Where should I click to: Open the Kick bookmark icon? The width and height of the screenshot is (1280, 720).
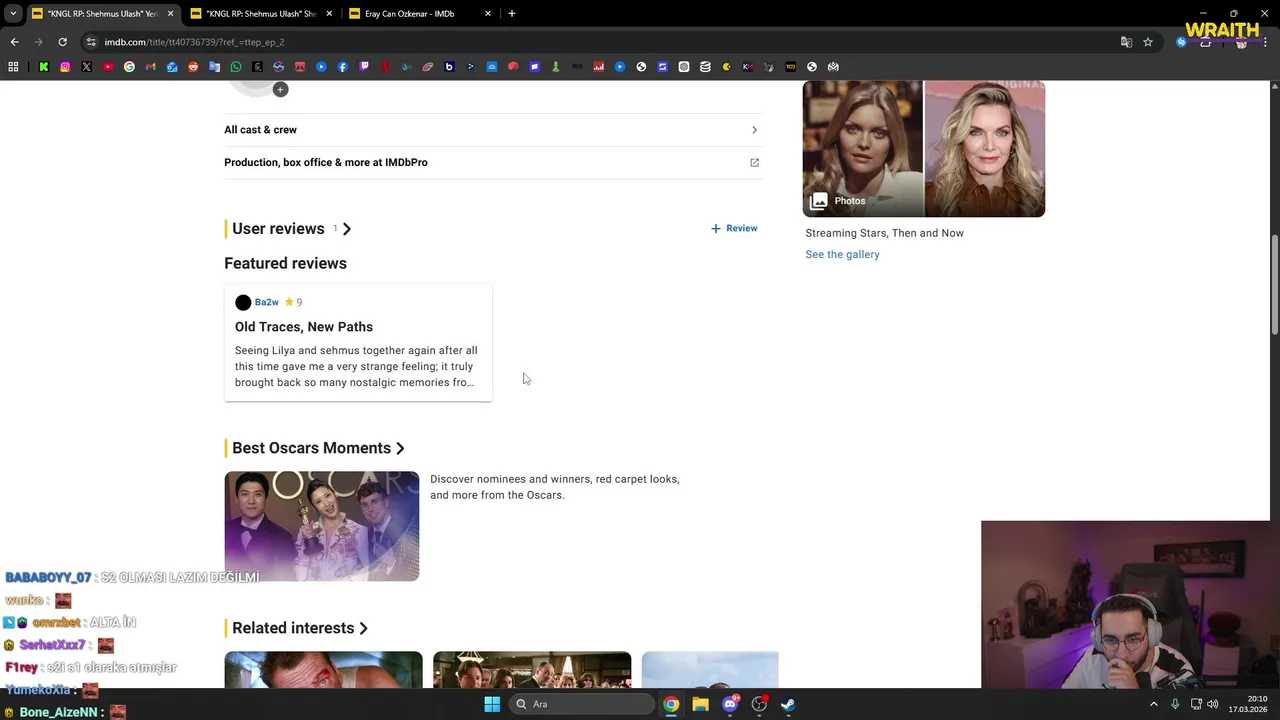[x=43, y=67]
